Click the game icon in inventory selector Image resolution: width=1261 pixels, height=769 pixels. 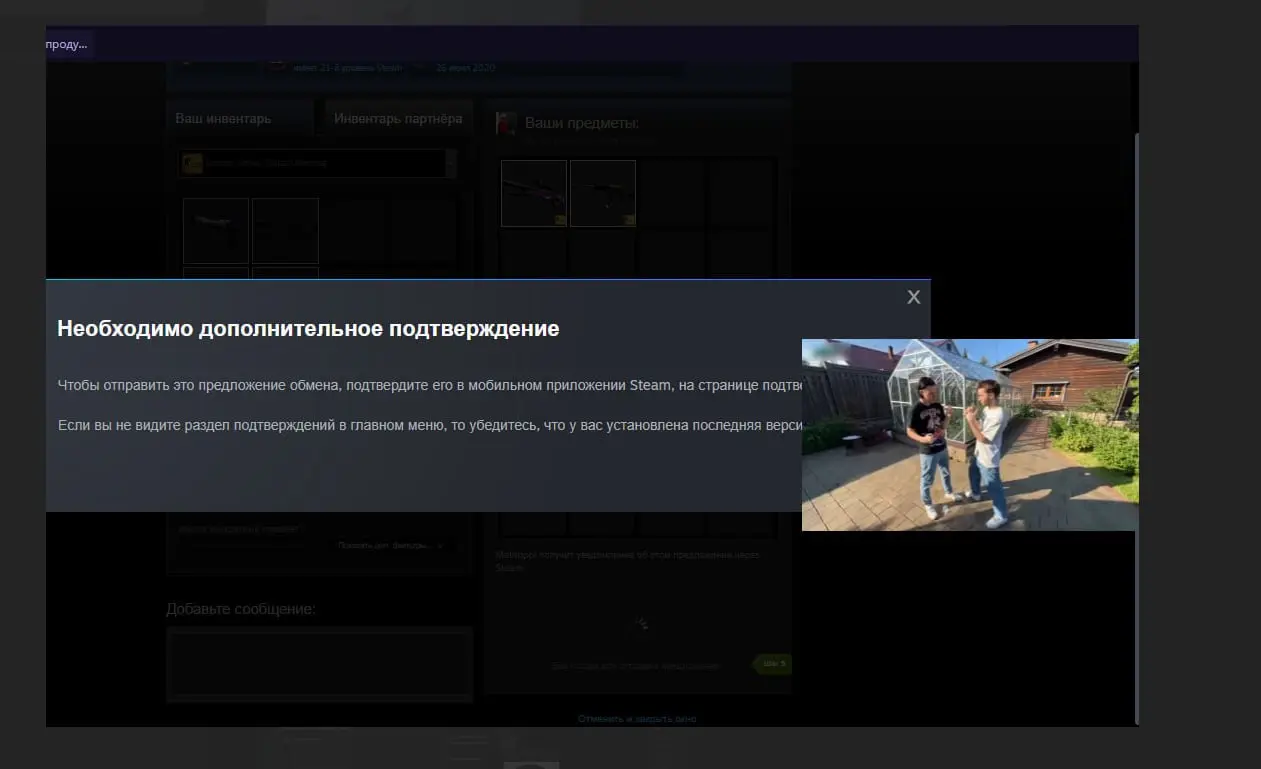[x=192, y=163]
